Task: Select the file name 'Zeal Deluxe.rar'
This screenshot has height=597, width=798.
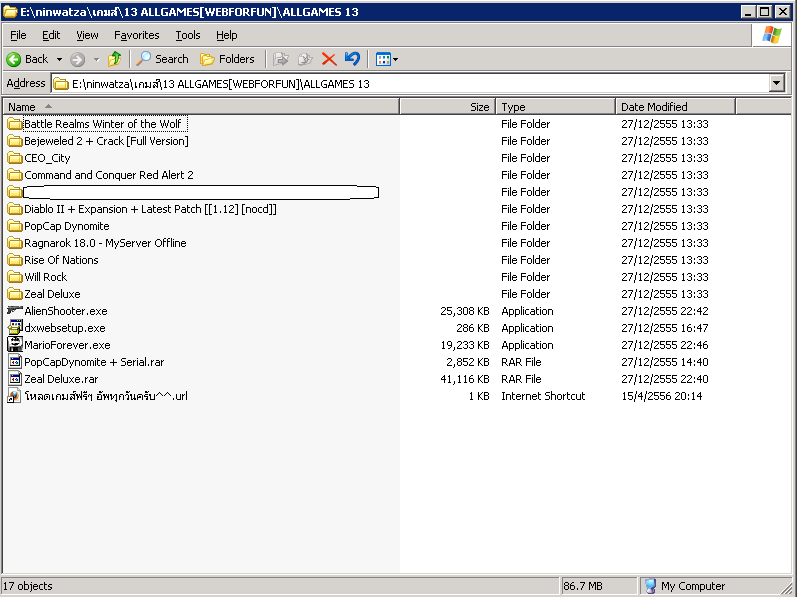Action: pos(61,379)
